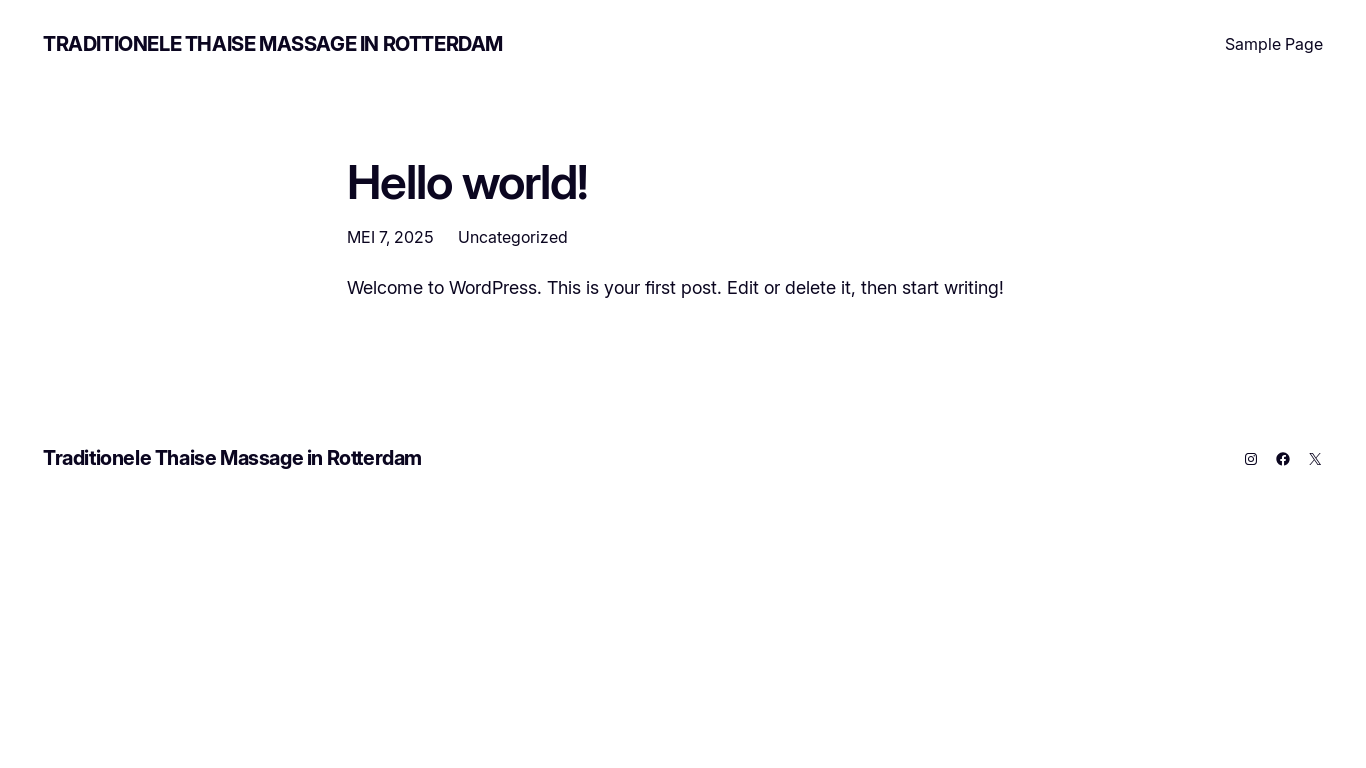The width and height of the screenshot is (1366, 768).
Task: Open the Facebook social icon in the footer
Action: click(x=1283, y=459)
